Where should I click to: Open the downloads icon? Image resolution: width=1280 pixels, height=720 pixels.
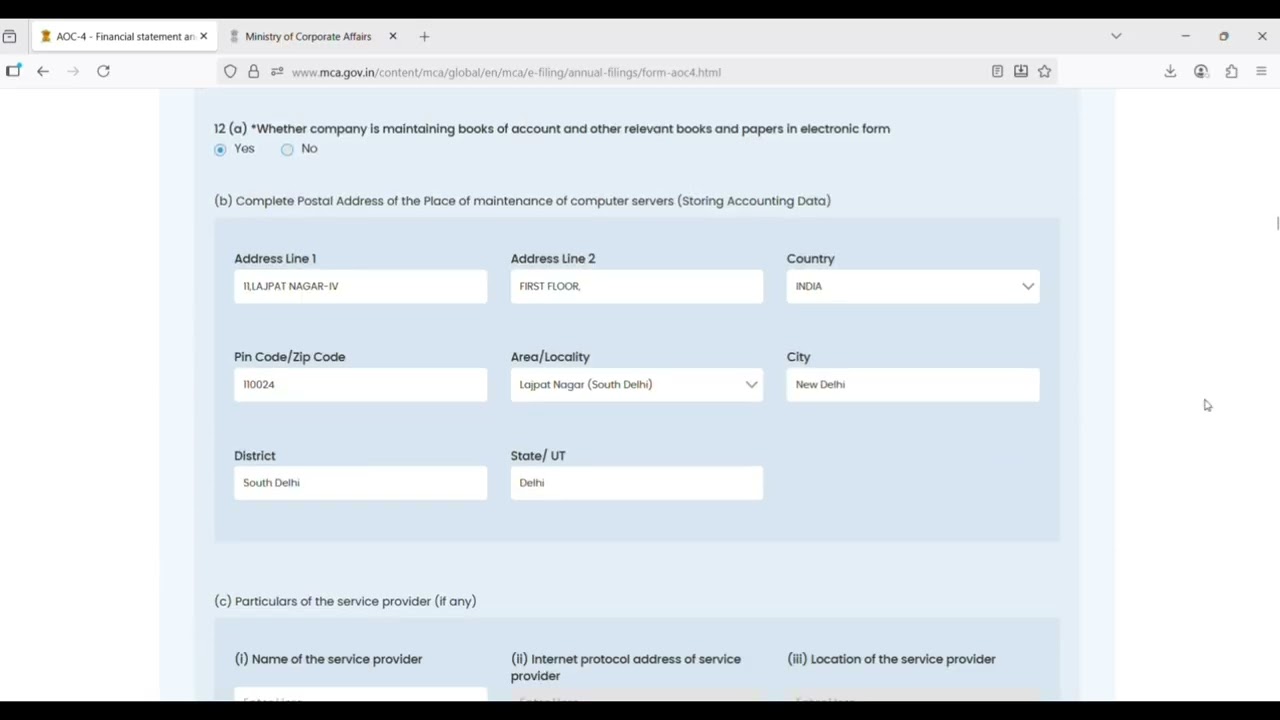coord(1170,72)
